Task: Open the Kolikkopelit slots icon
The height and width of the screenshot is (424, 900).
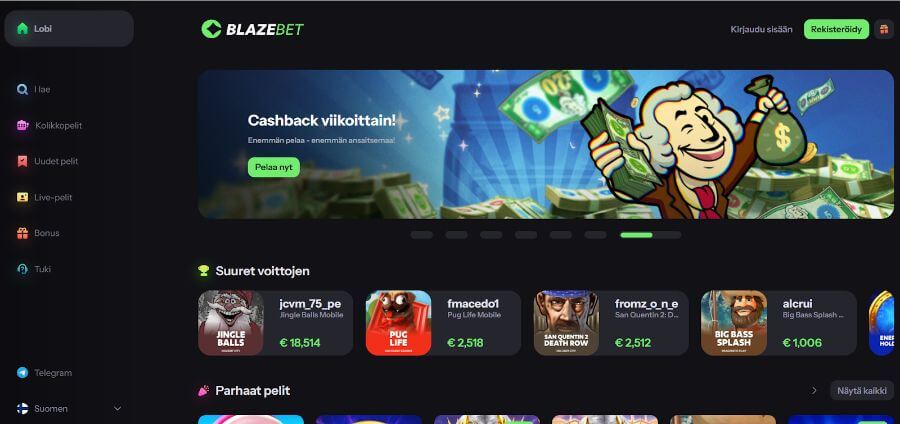Action: (x=22, y=125)
